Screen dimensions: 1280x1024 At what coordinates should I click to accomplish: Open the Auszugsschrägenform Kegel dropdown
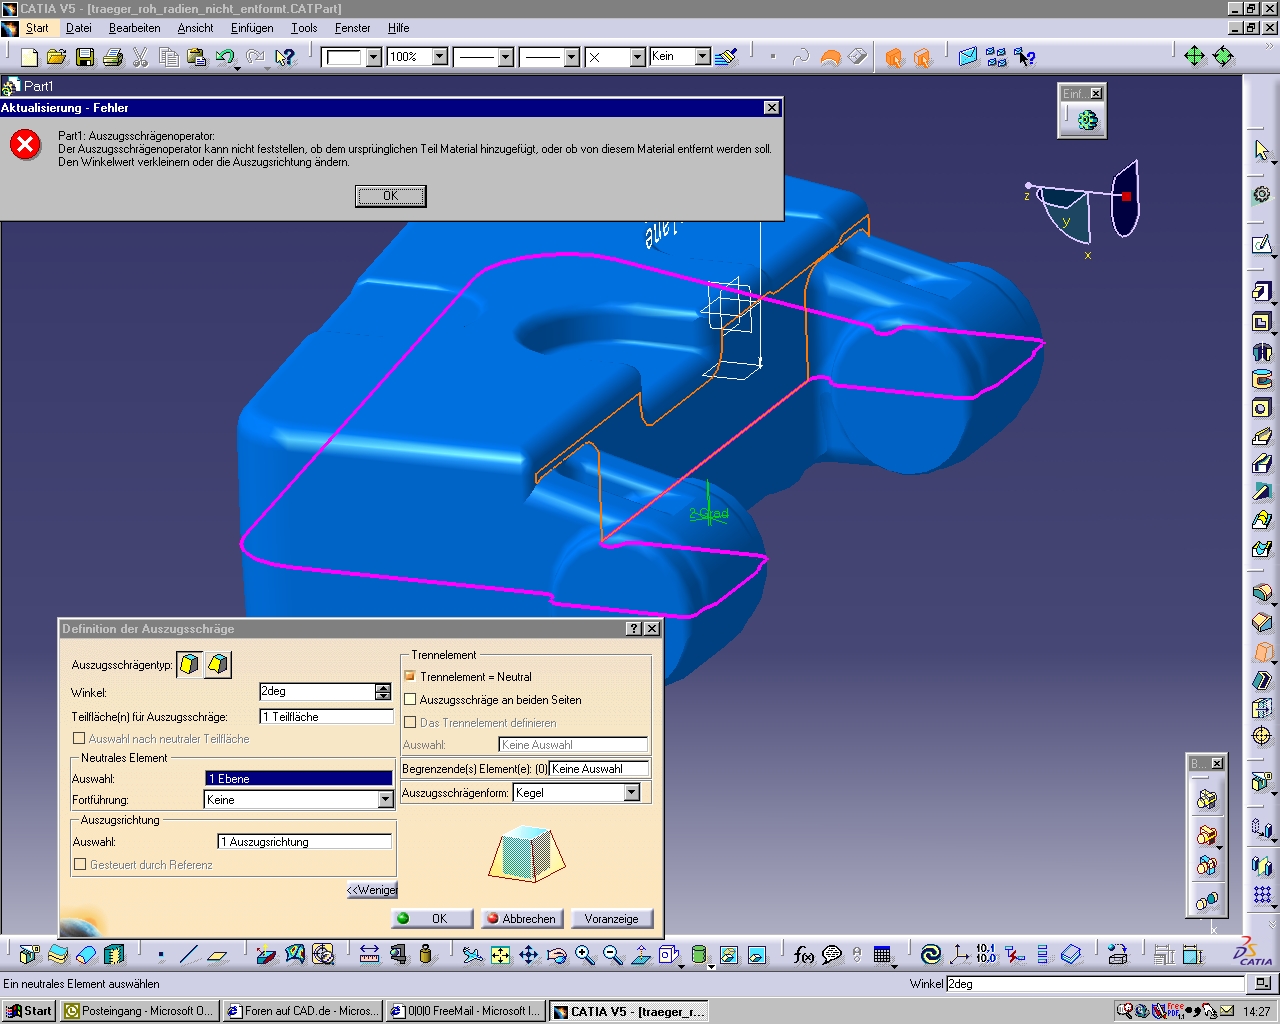pos(632,793)
